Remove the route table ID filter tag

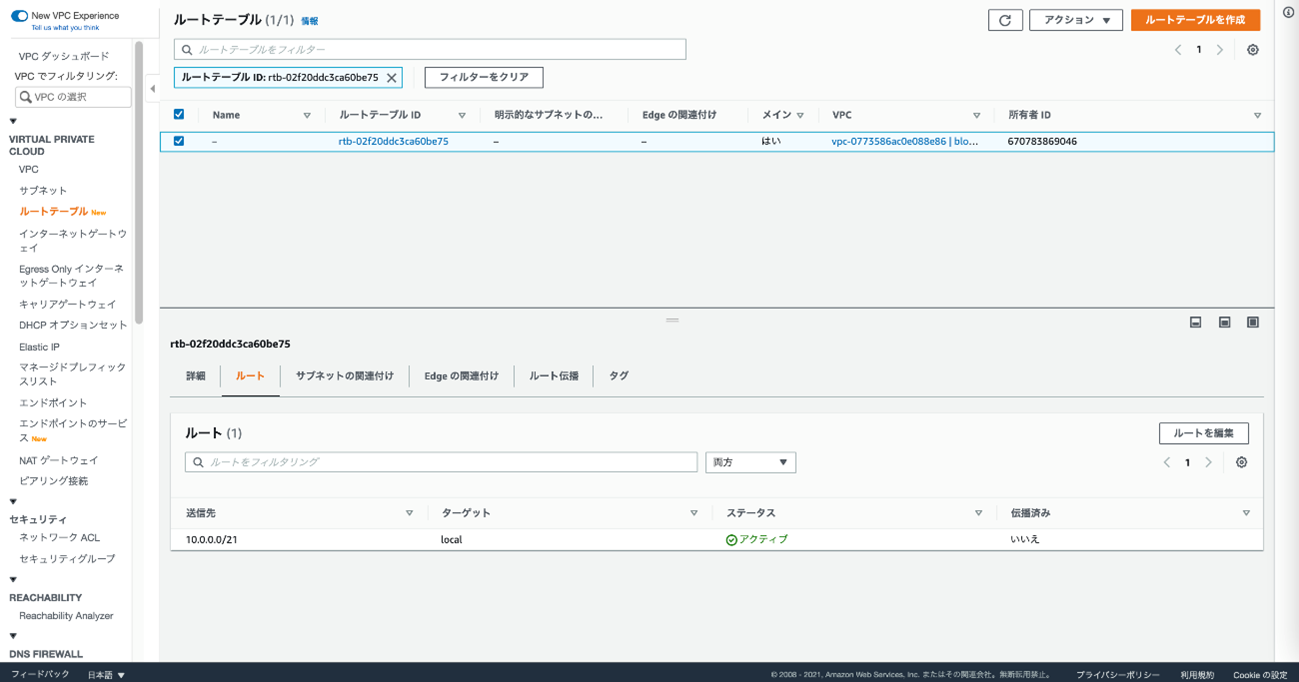(x=392, y=78)
